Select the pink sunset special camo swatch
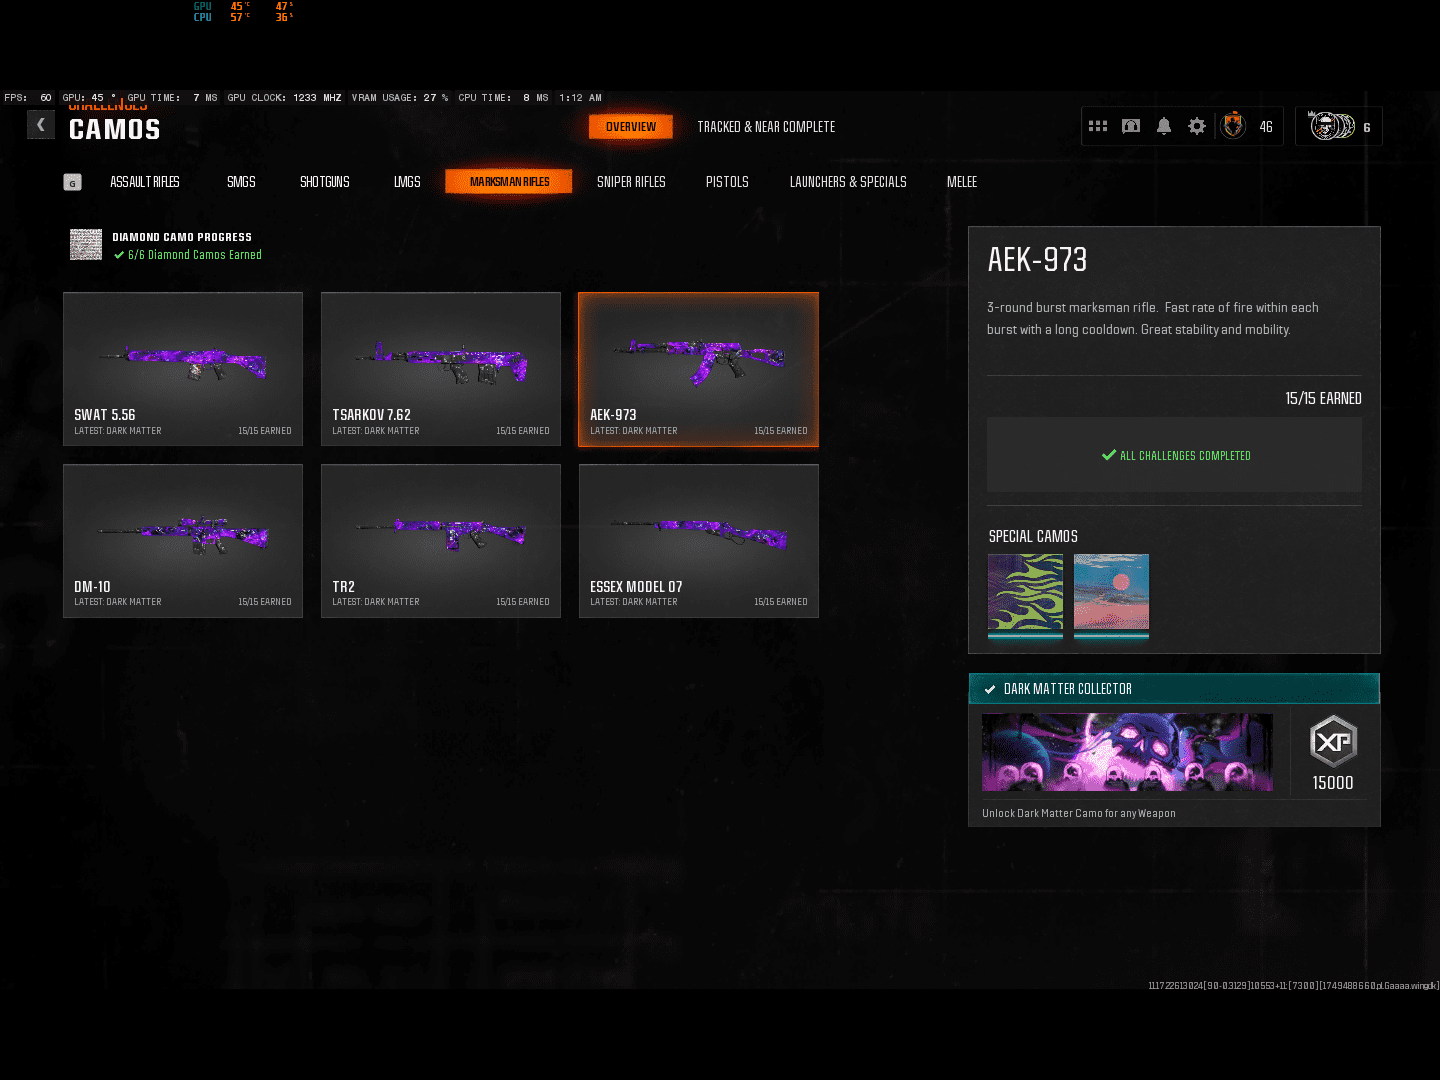The height and width of the screenshot is (1080, 1440). point(1111,593)
